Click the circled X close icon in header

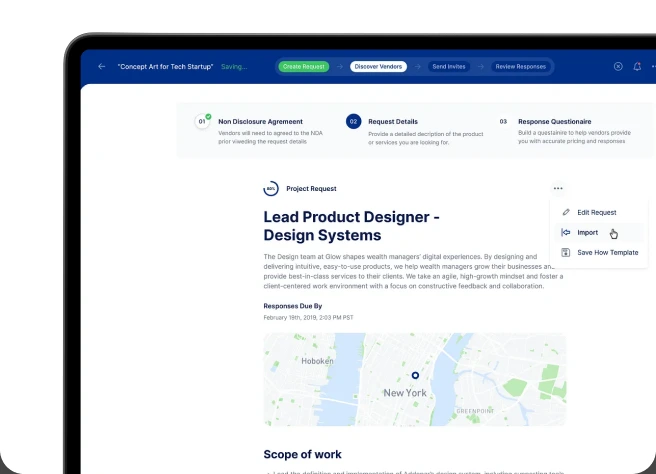pos(618,67)
